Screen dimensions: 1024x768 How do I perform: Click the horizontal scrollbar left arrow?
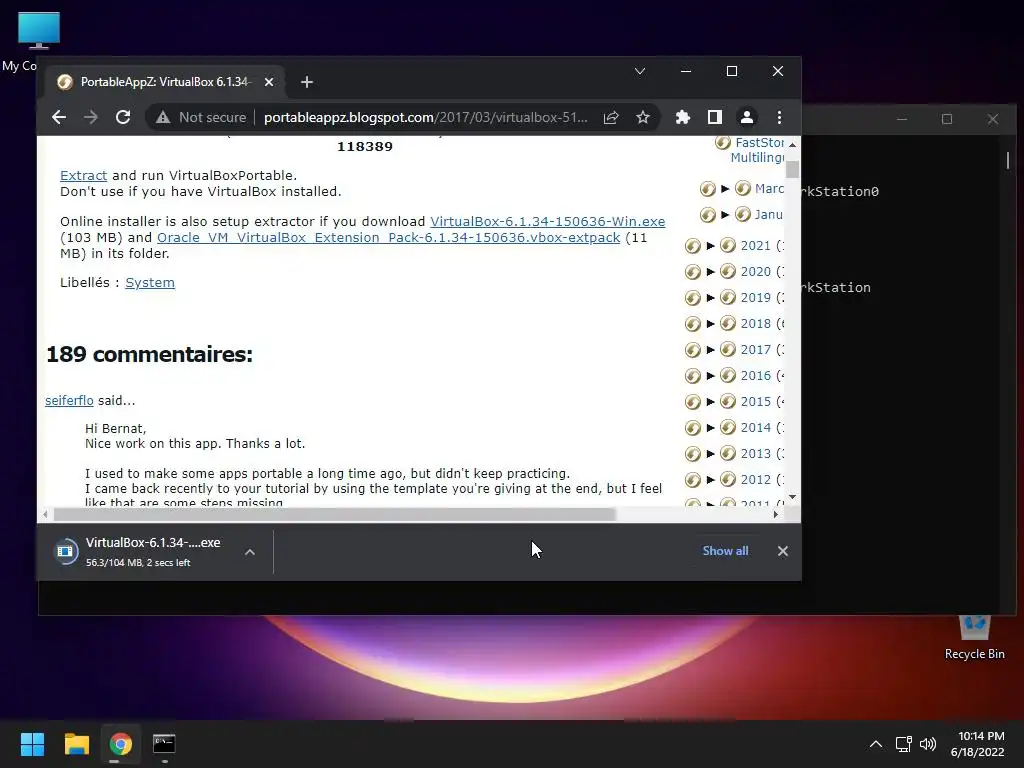45,515
